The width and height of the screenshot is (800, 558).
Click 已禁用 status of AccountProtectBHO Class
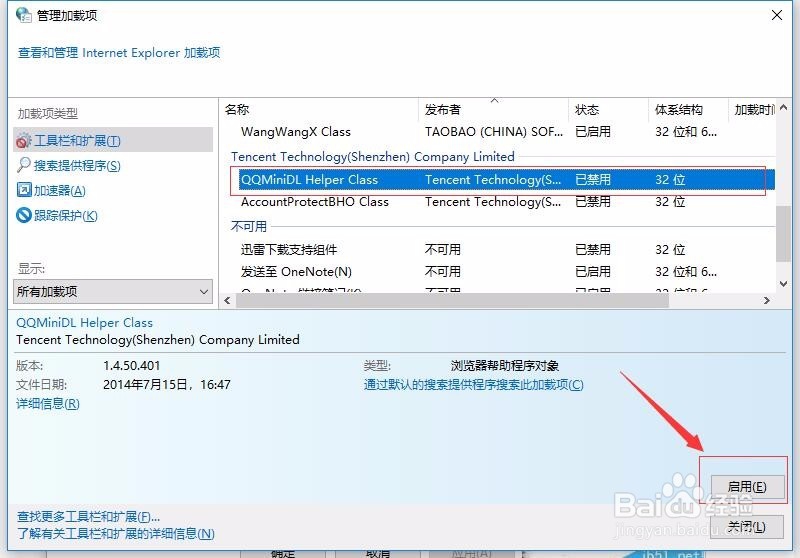(593, 202)
